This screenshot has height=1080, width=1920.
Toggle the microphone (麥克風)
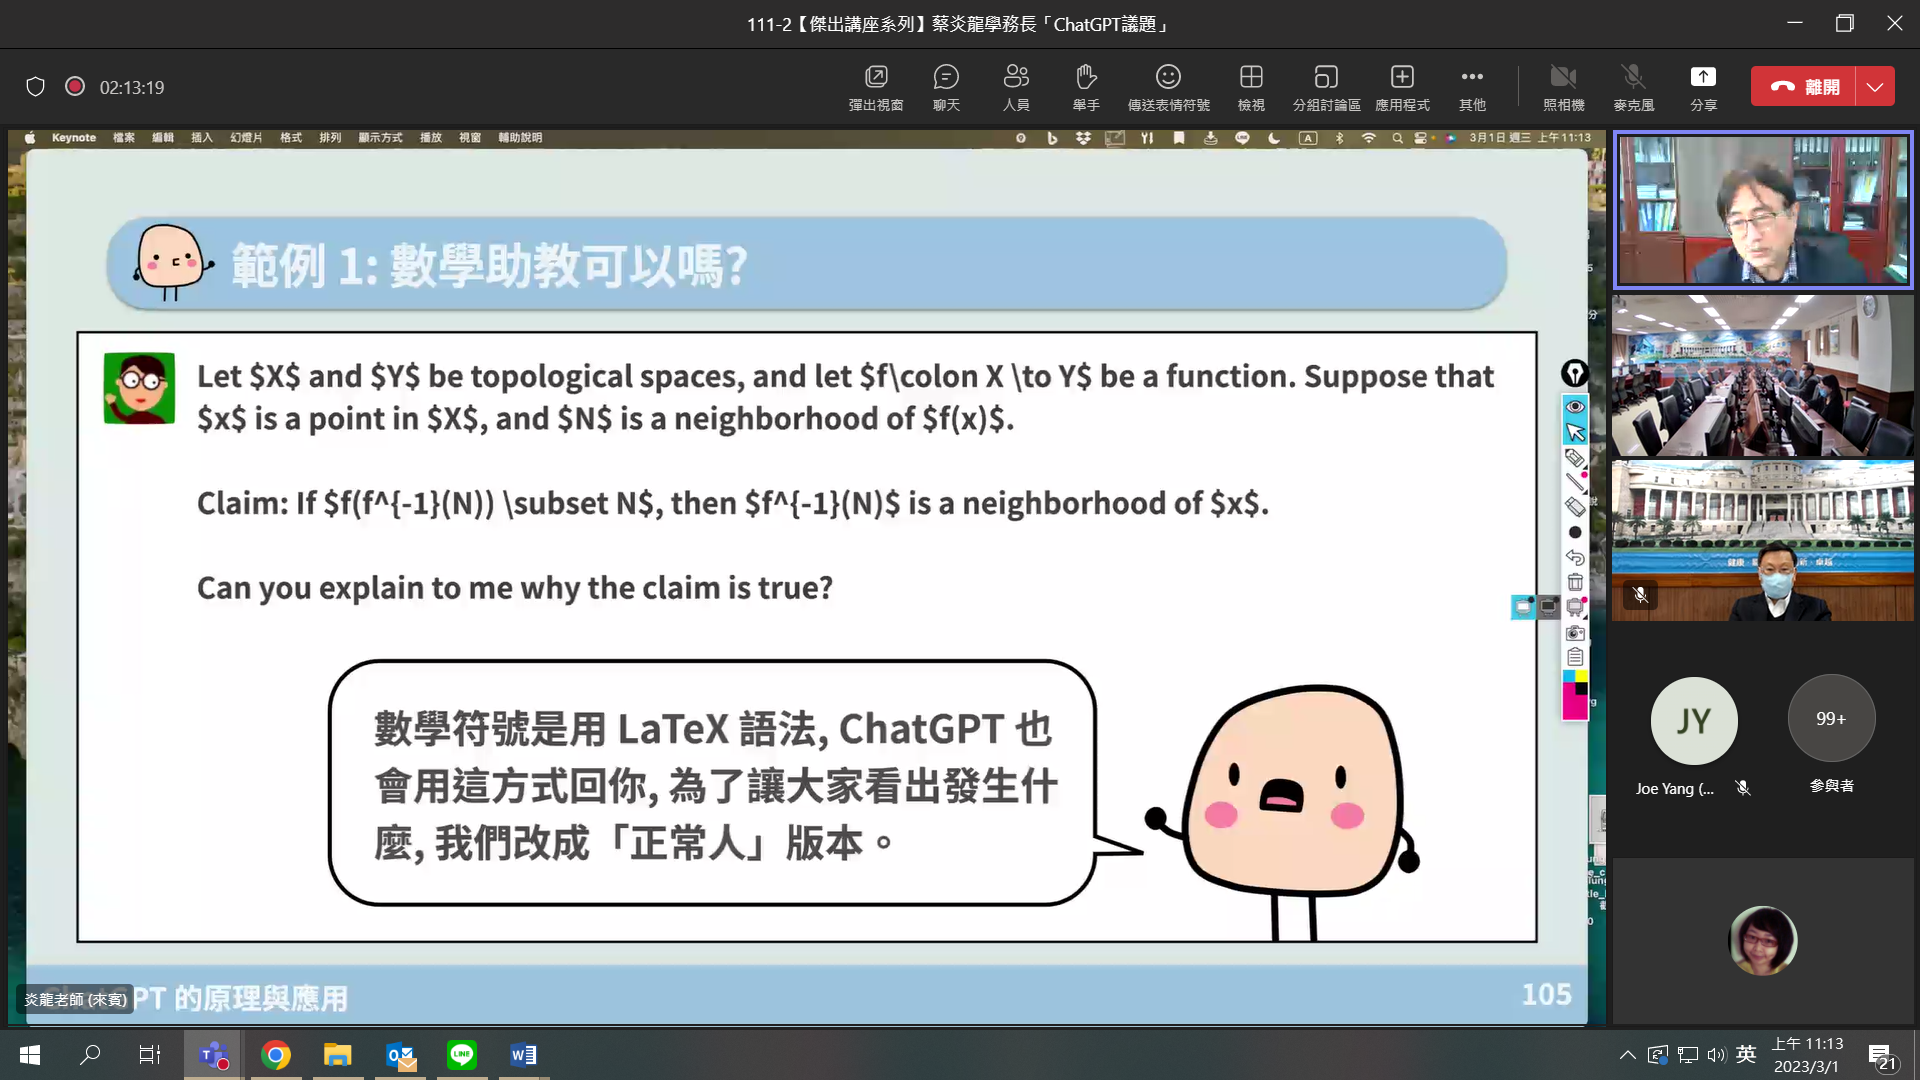[1633, 87]
